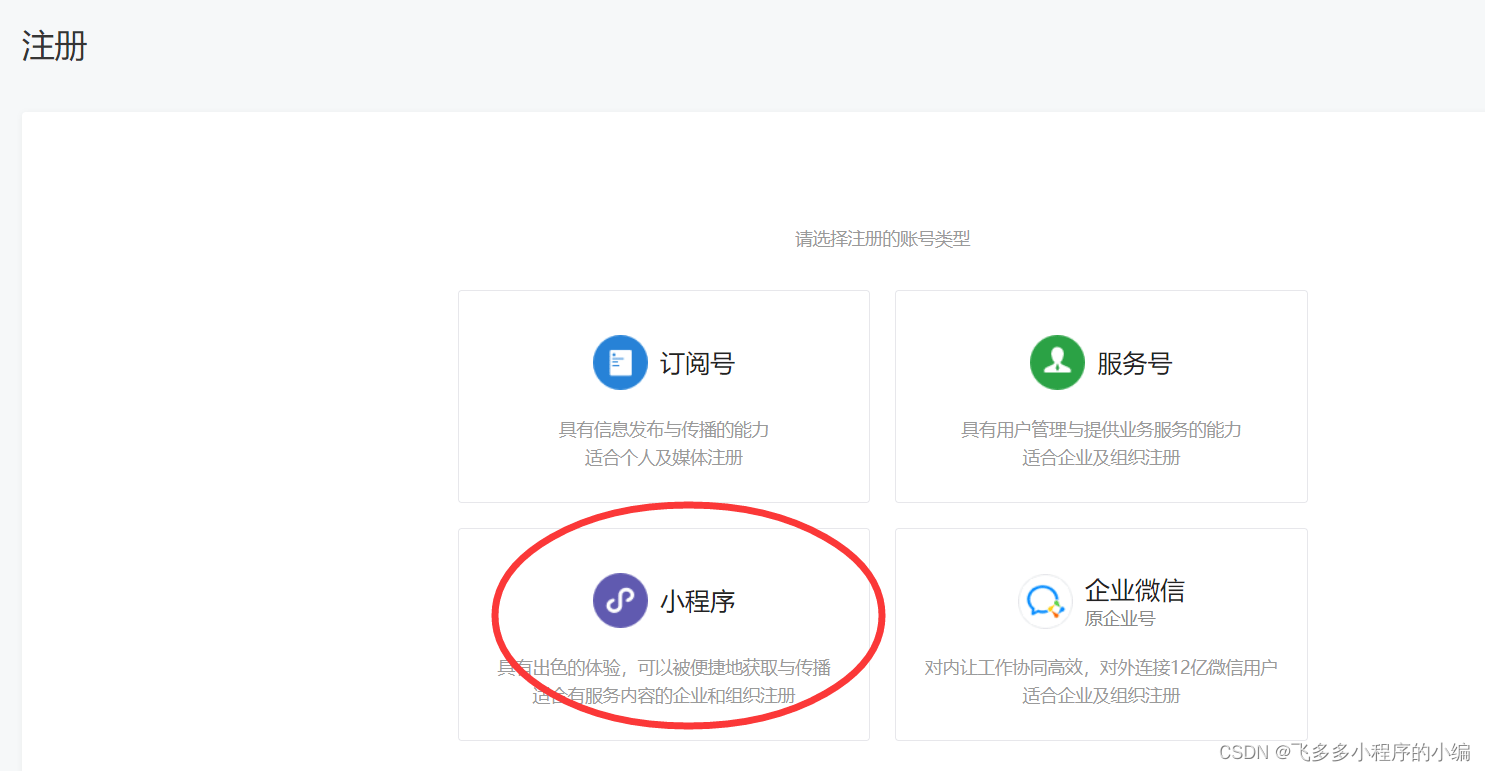Select the 订阅号 title text
Screen dimensions: 1485x771
point(697,363)
